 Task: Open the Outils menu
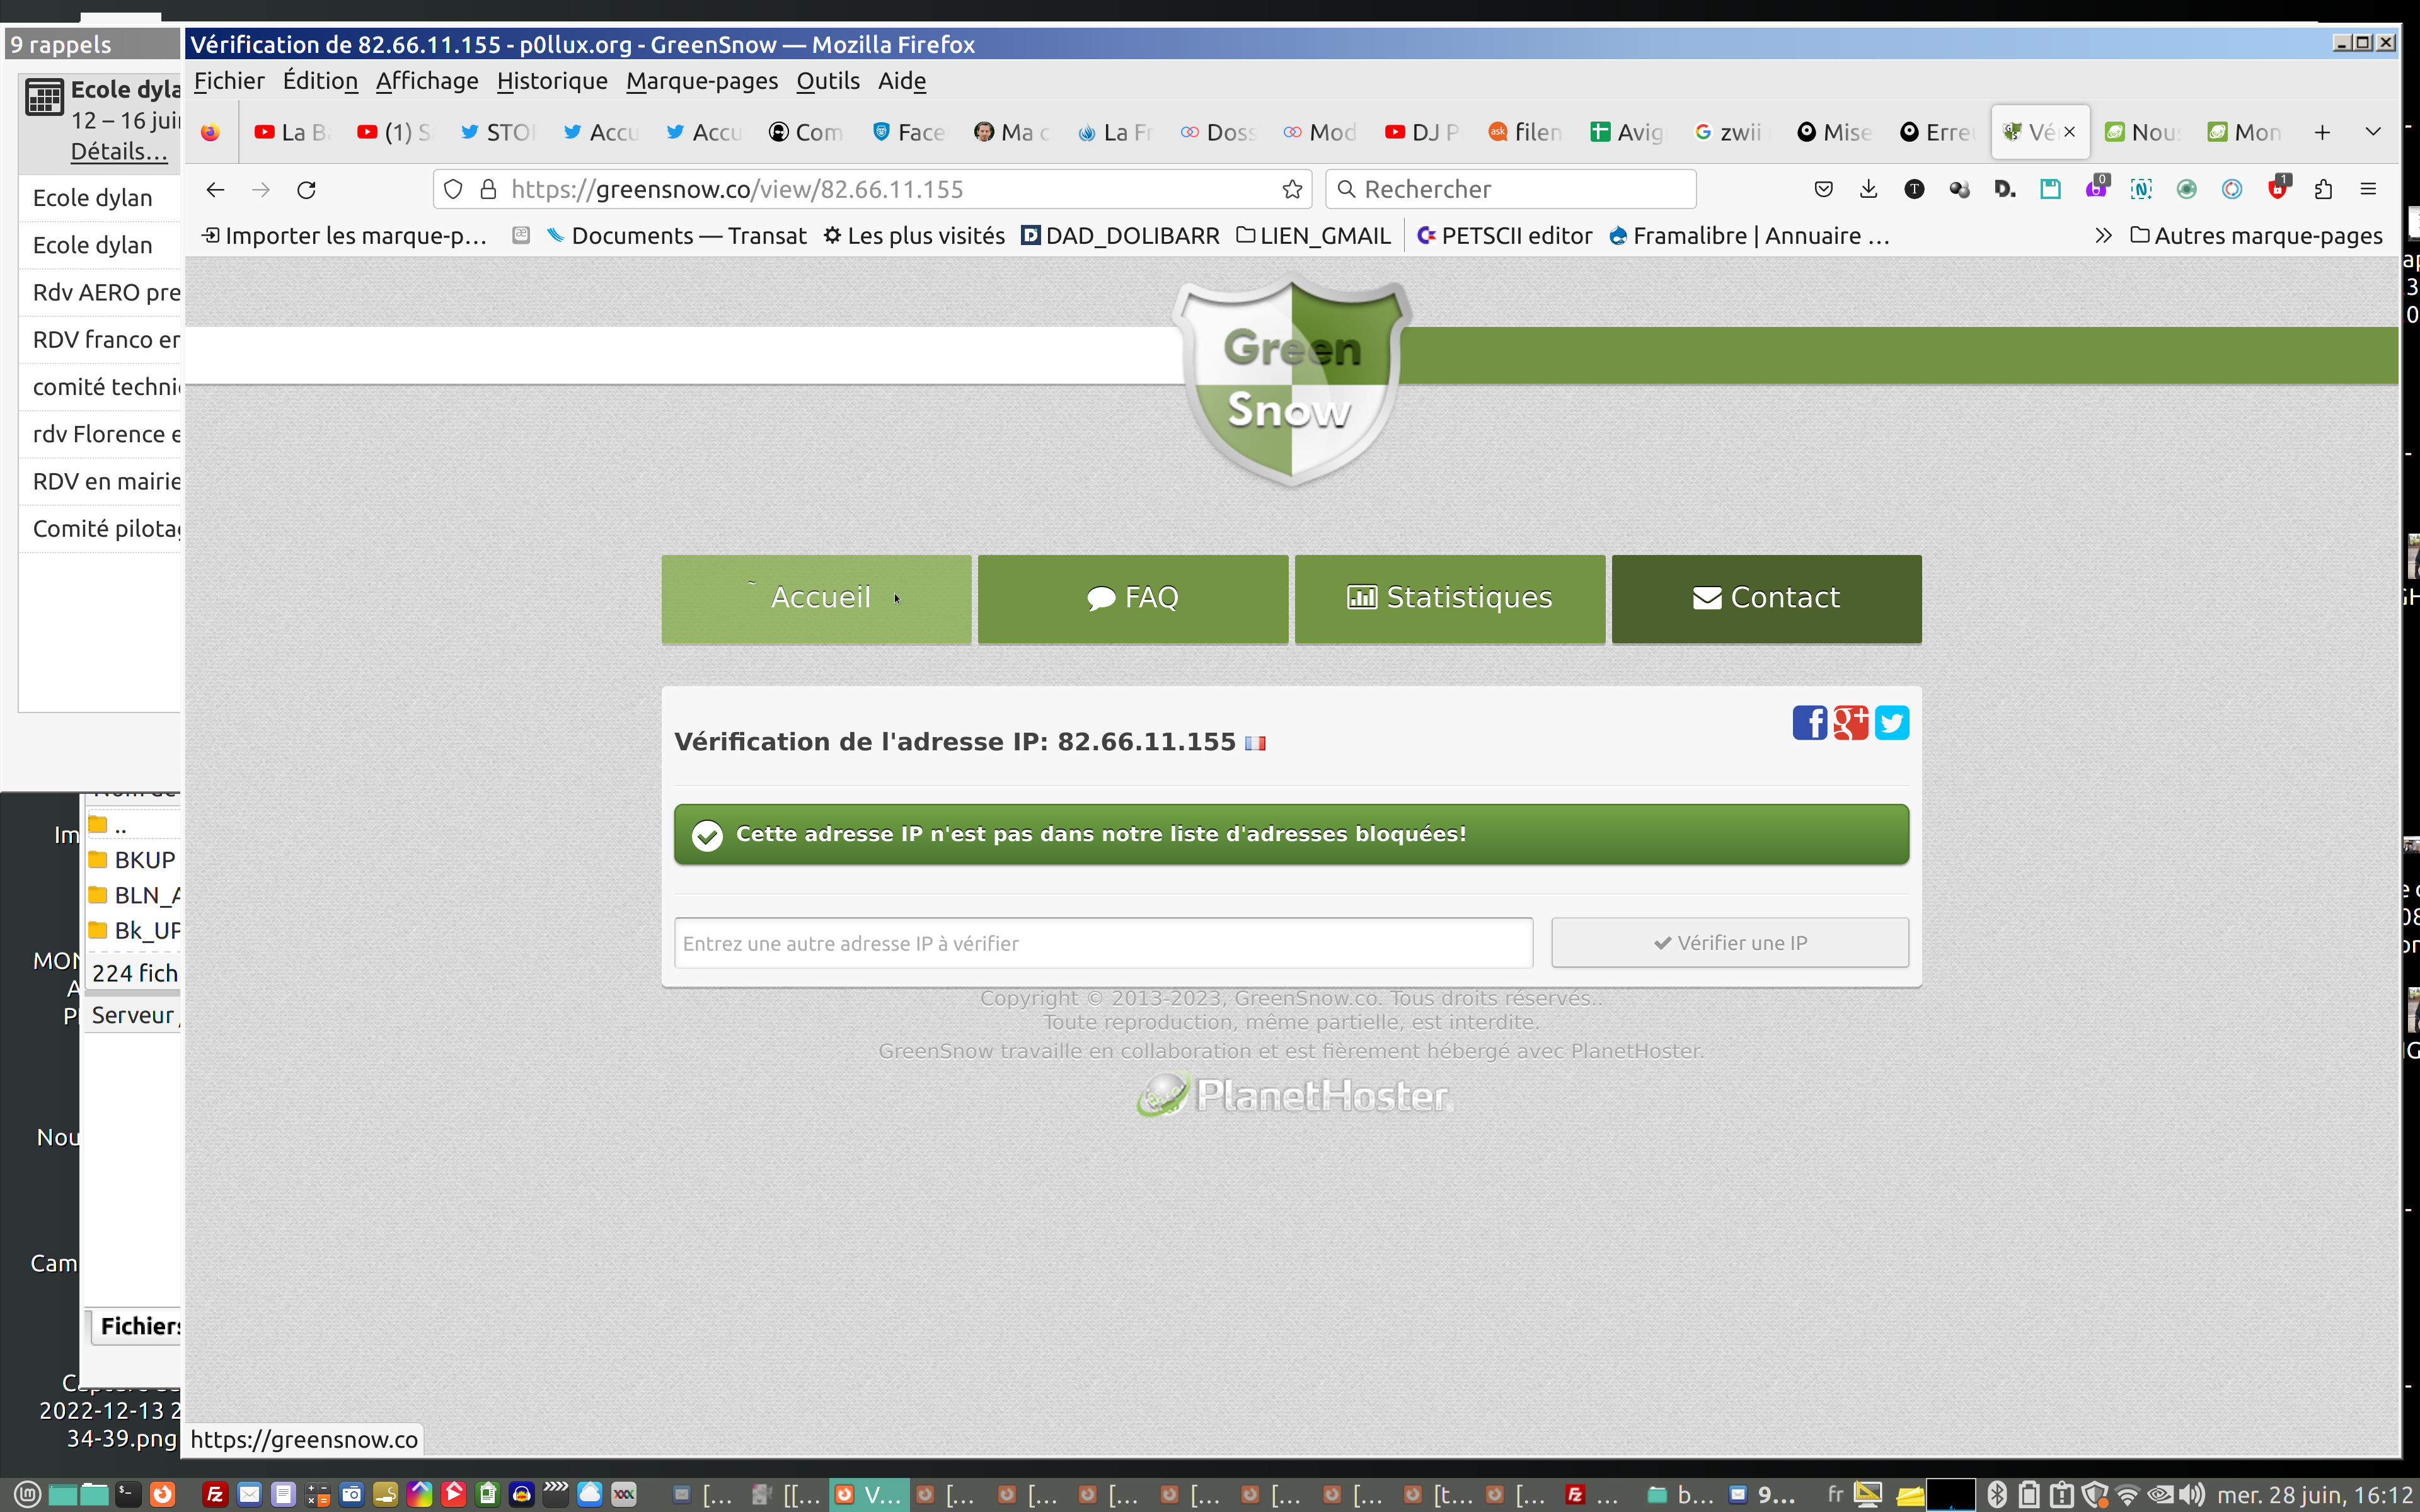(x=827, y=81)
